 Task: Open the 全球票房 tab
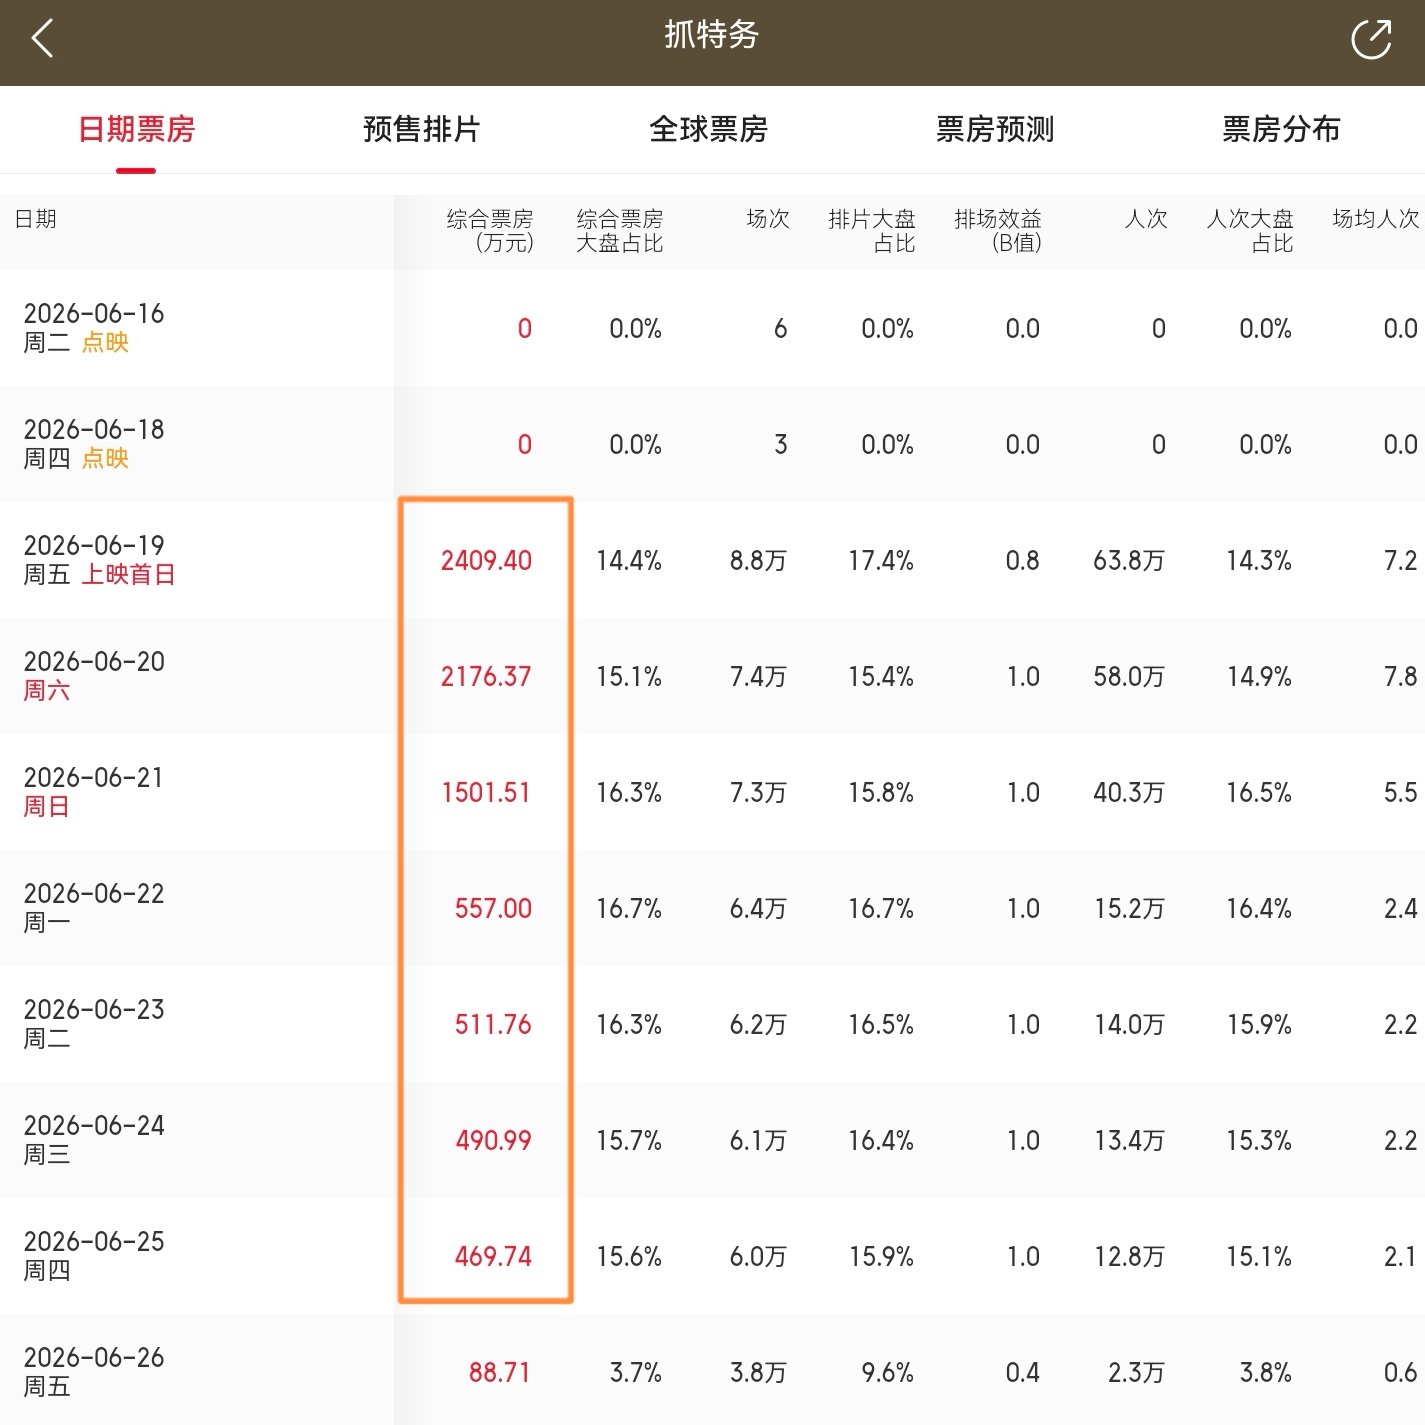pos(708,129)
